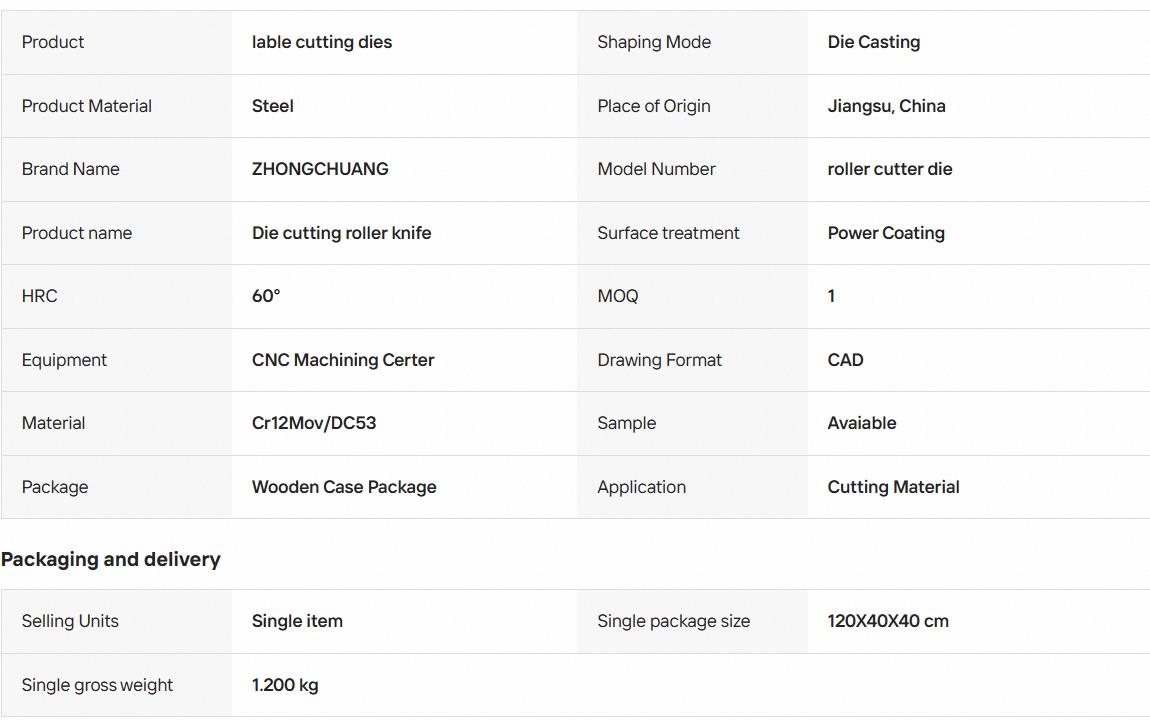Viewport: 1150px width, 720px height.
Task: Select the 'Avaiable' sample value
Action: [x=862, y=423]
